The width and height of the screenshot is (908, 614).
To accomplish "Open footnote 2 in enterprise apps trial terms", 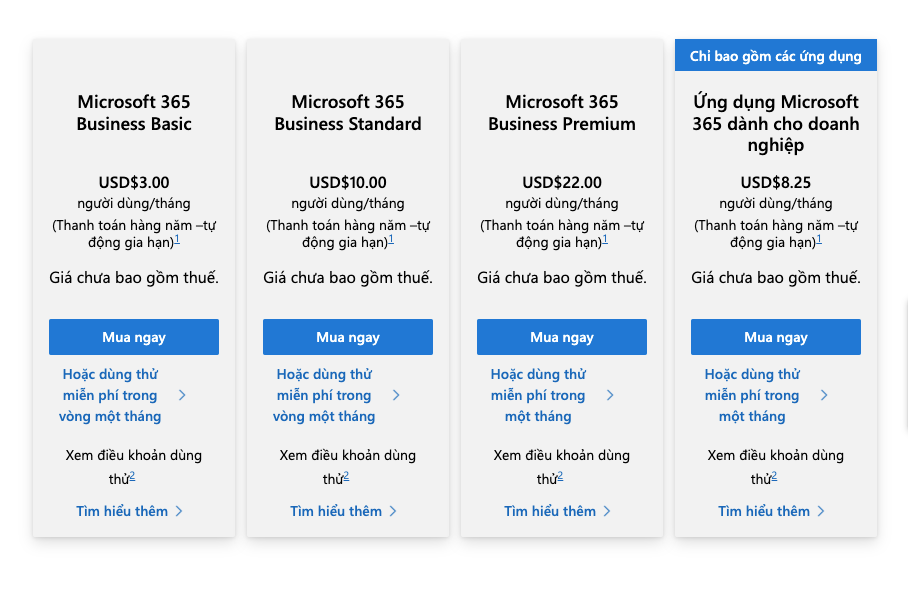I will pos(774,476).
